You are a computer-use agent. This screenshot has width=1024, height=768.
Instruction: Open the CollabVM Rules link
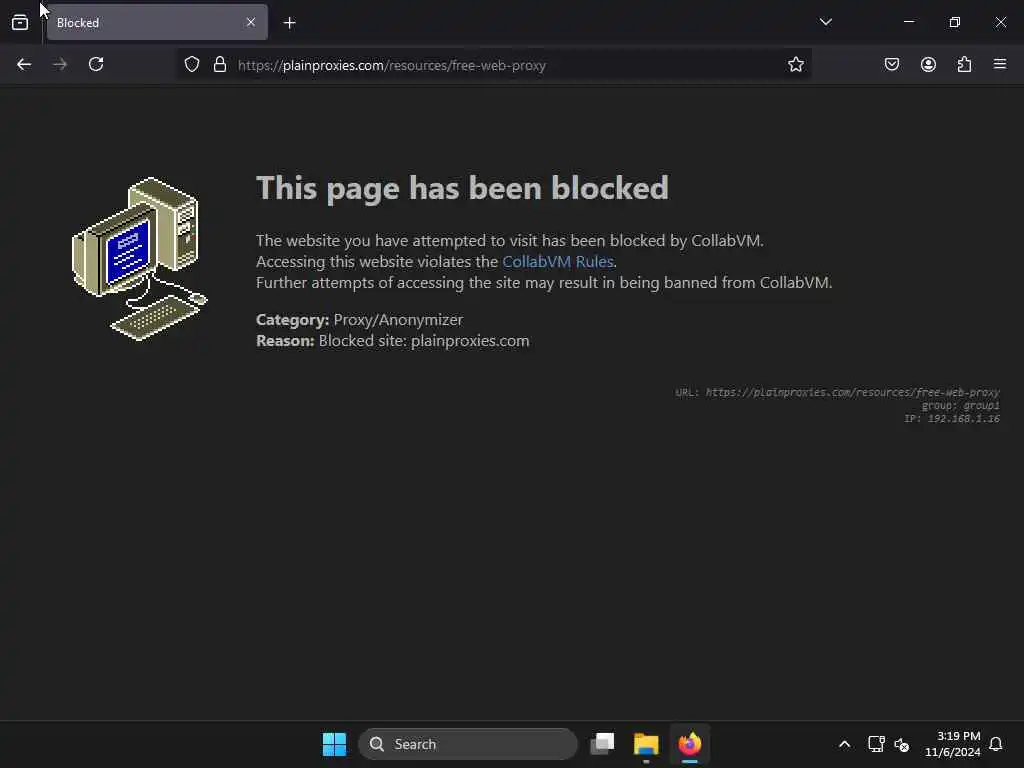pos(558,261)
